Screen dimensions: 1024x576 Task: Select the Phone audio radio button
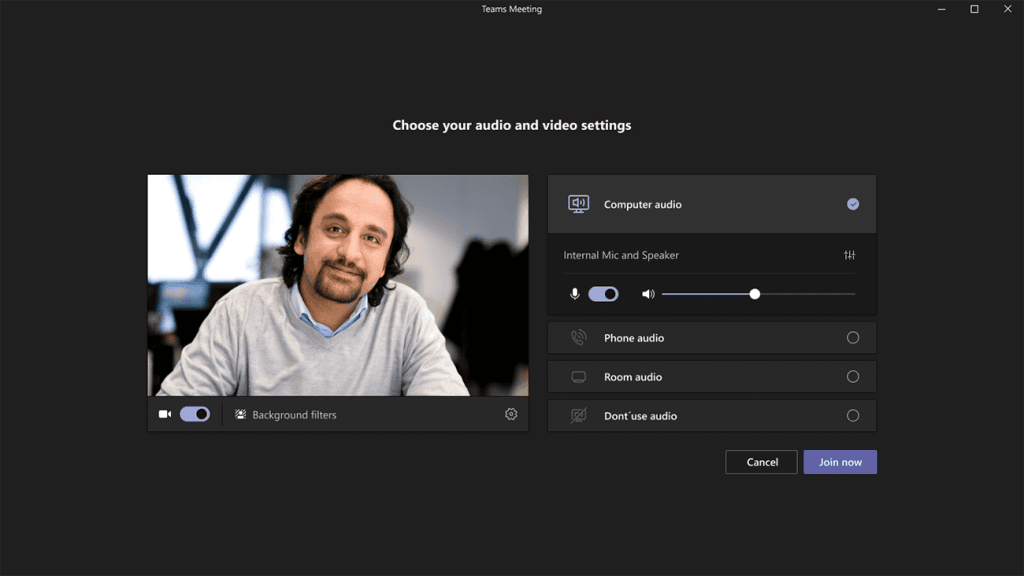[853, 338]
